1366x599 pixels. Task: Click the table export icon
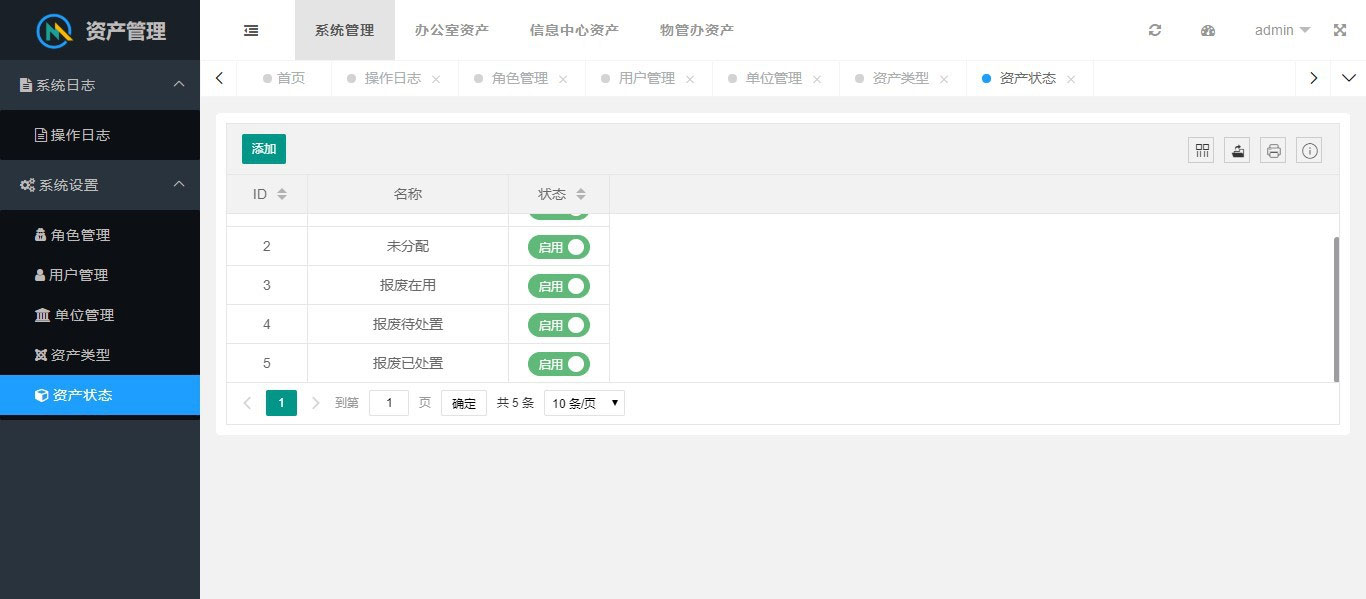[x=1238, y=151]
